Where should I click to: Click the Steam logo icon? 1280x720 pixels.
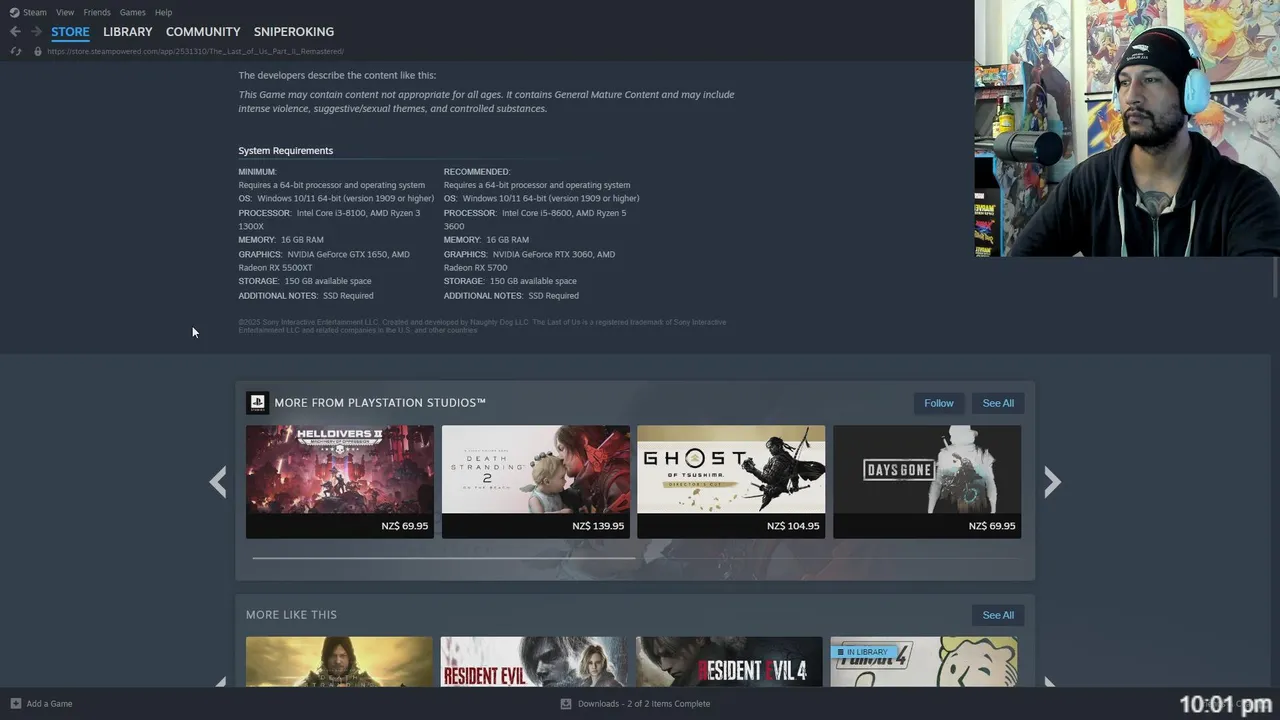point(14,12)
